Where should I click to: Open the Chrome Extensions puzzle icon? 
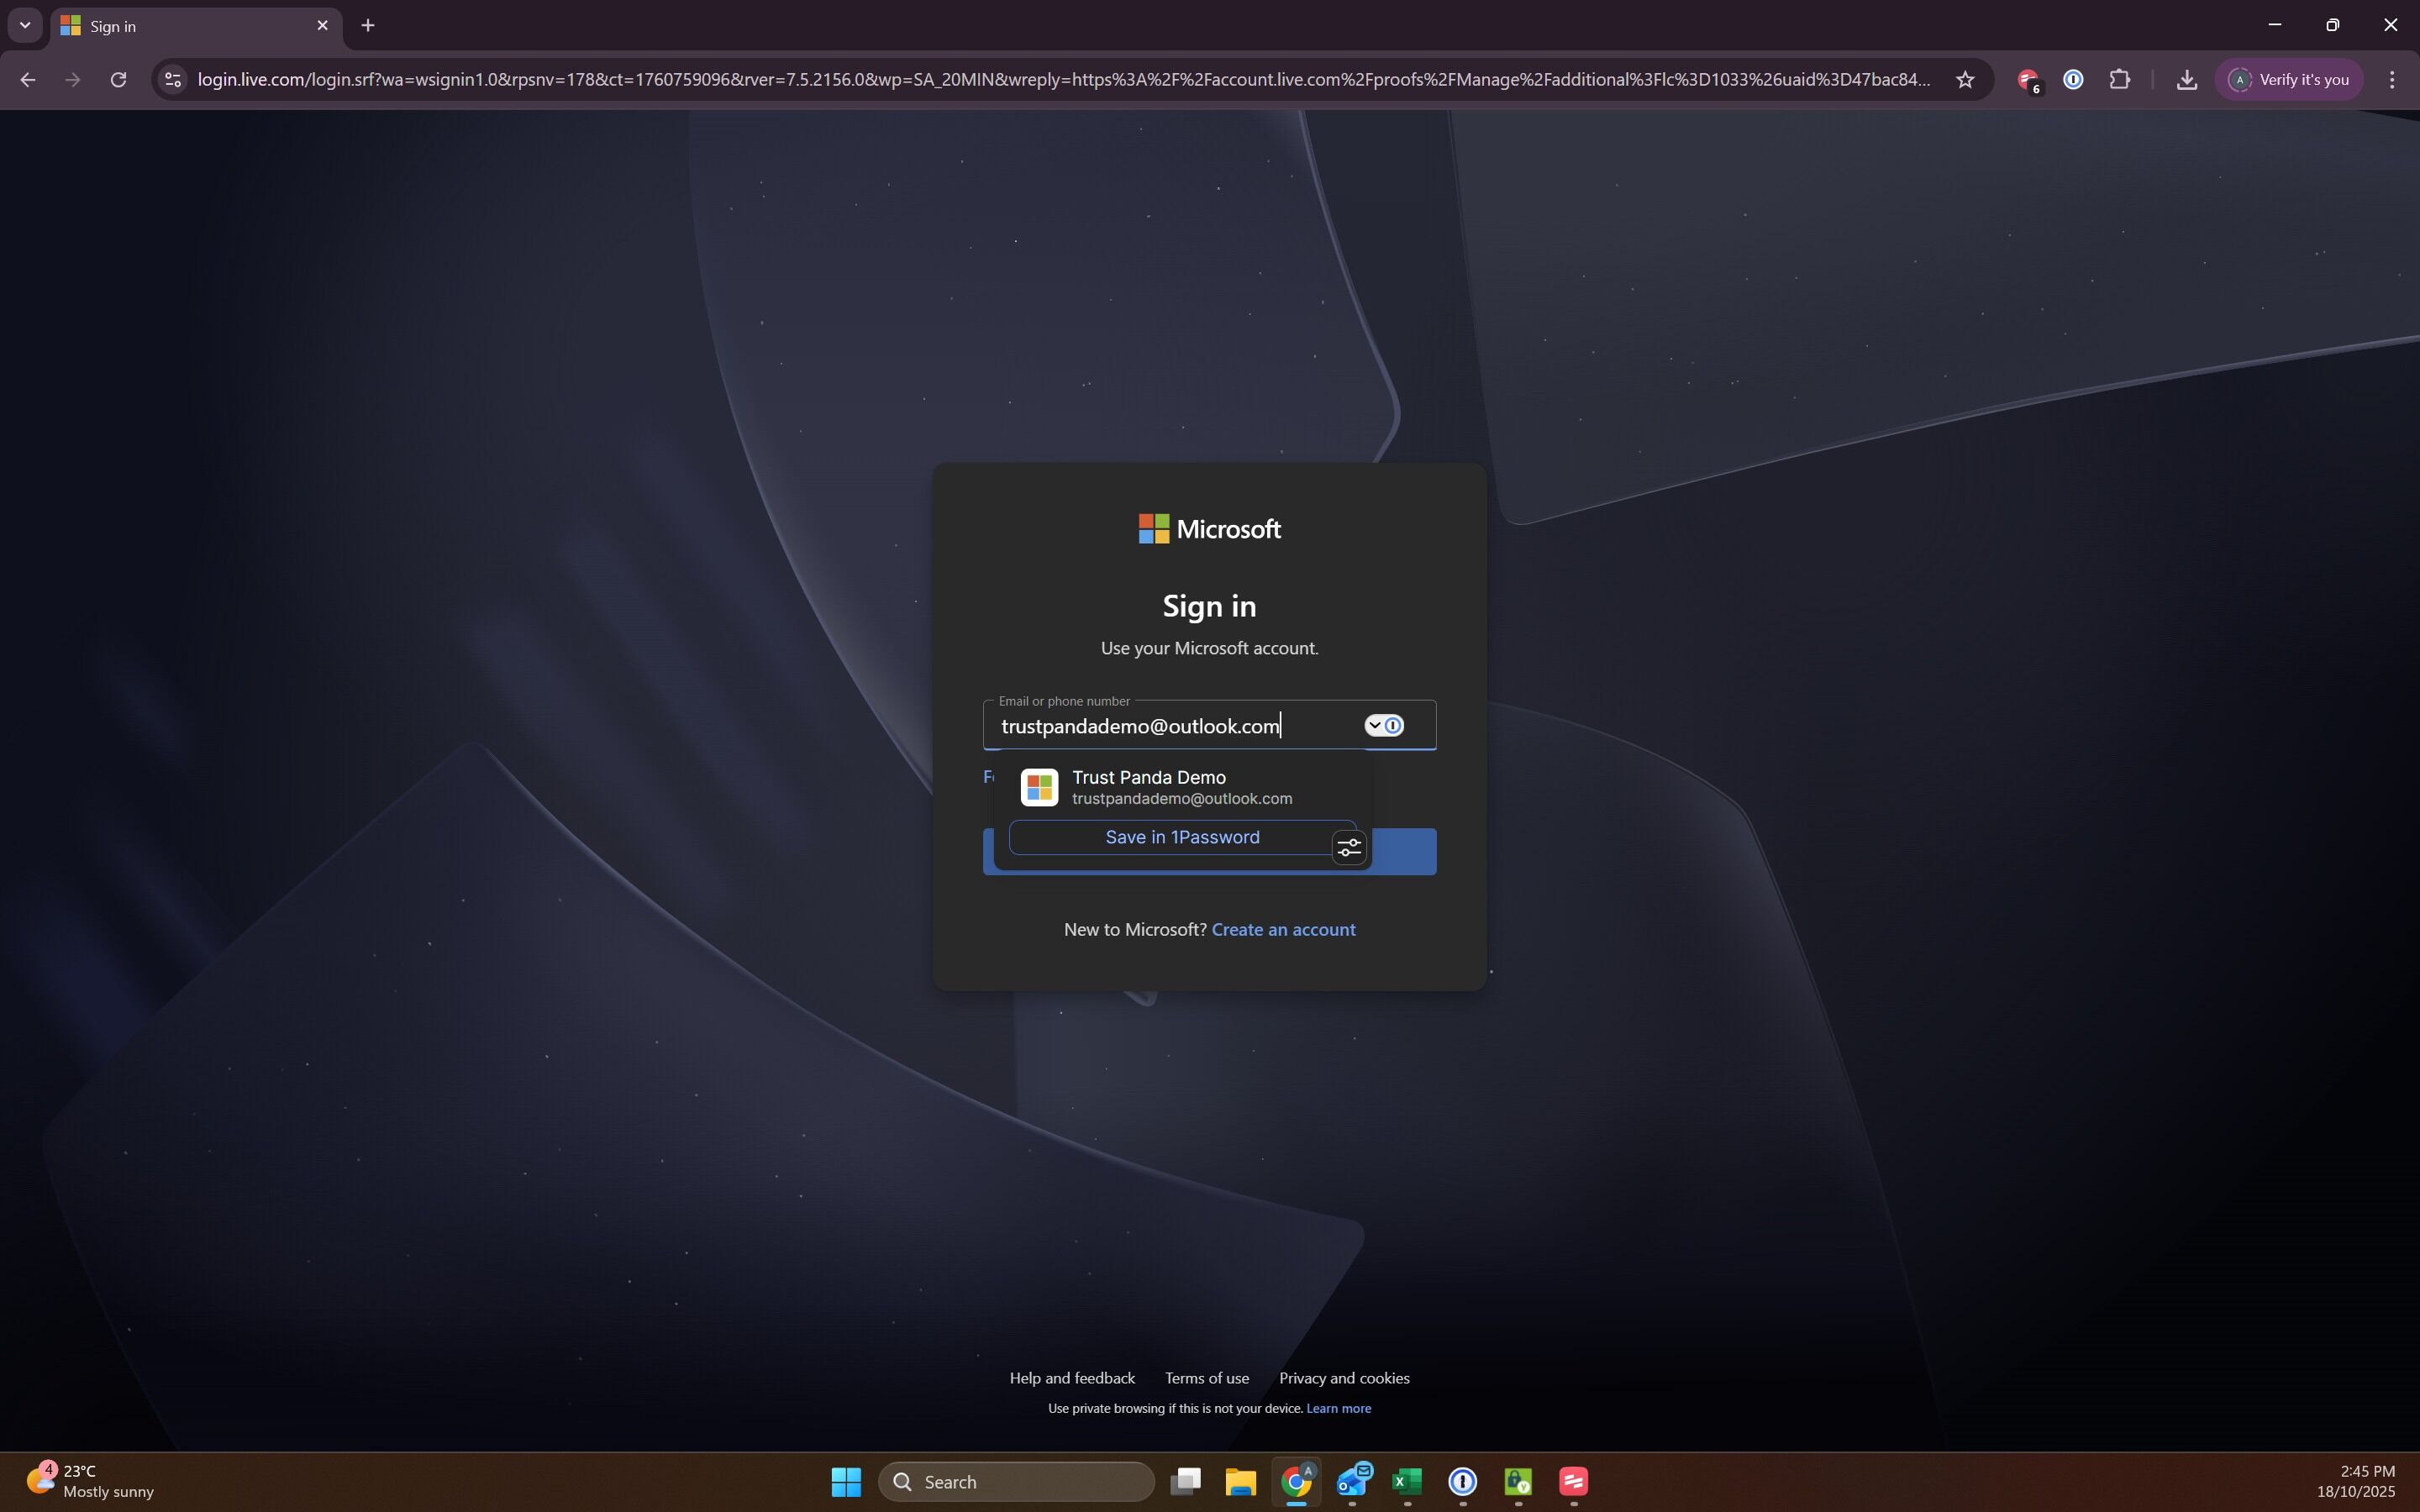(x=2119, y=79)
